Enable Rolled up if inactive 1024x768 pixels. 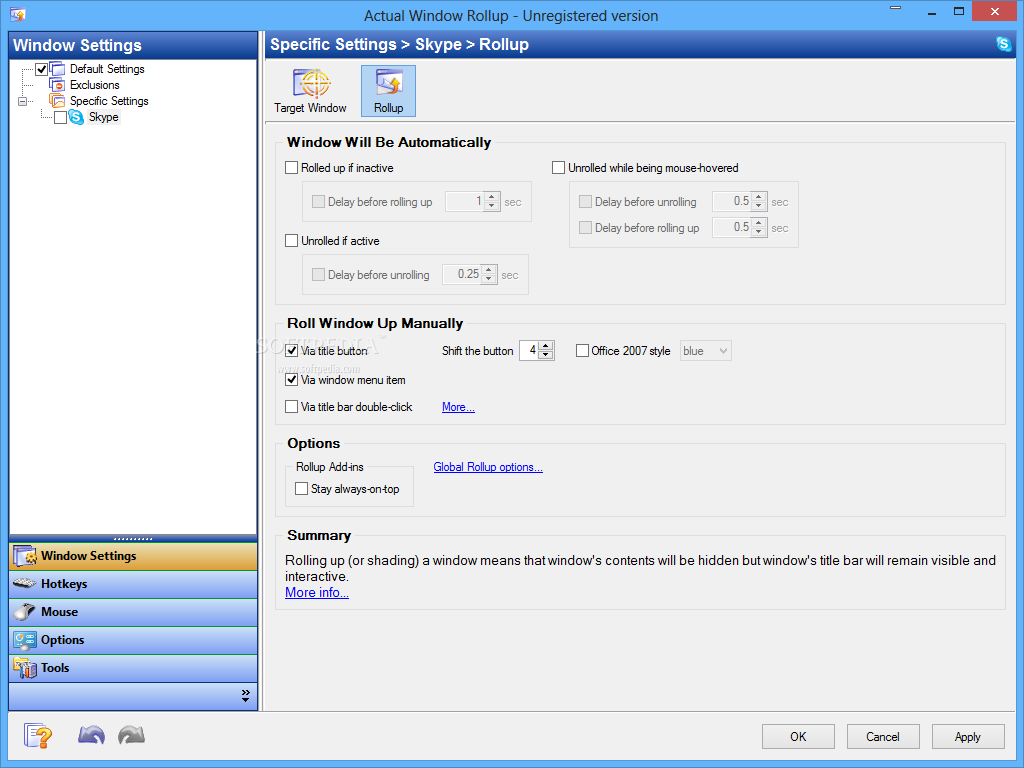click(x=292, y=168)
